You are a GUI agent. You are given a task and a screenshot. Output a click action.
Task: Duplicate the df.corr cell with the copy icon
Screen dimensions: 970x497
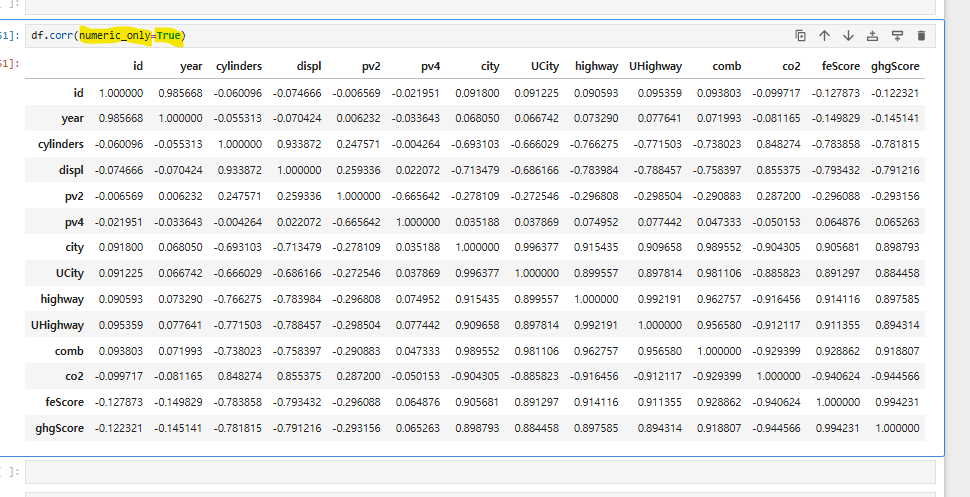pos(800,36)
